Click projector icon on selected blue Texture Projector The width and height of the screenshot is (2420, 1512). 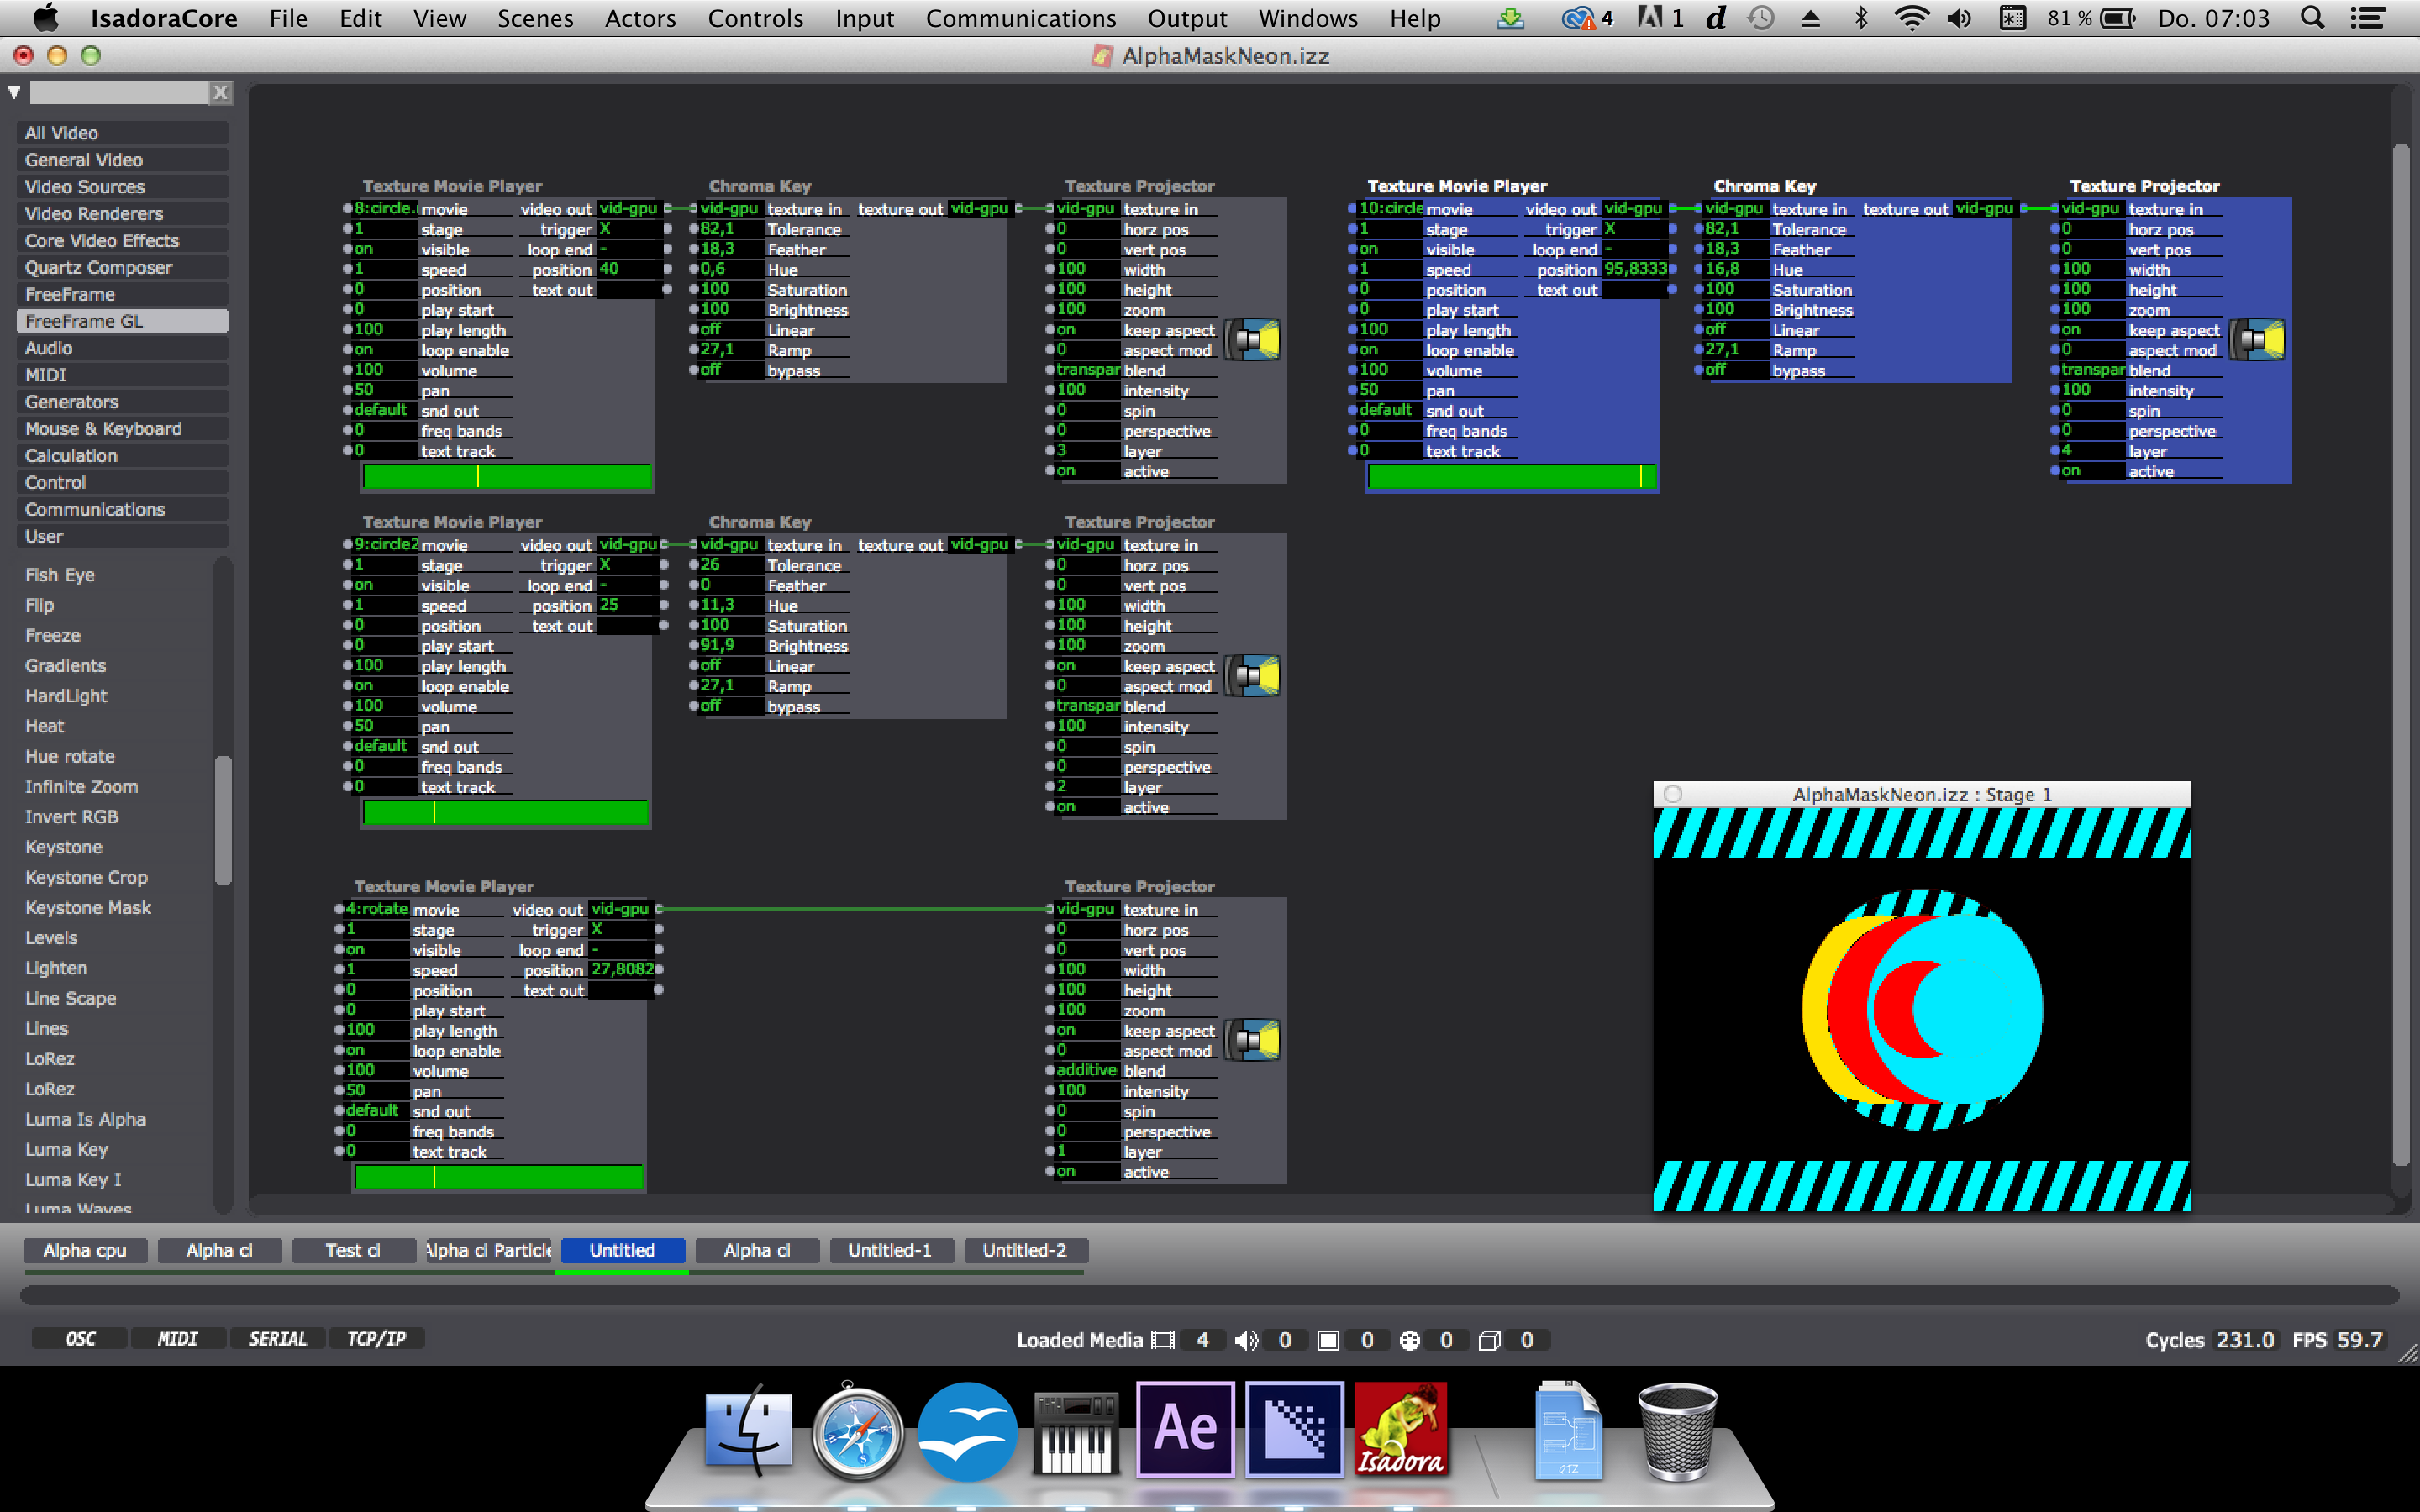point(2258,340)
